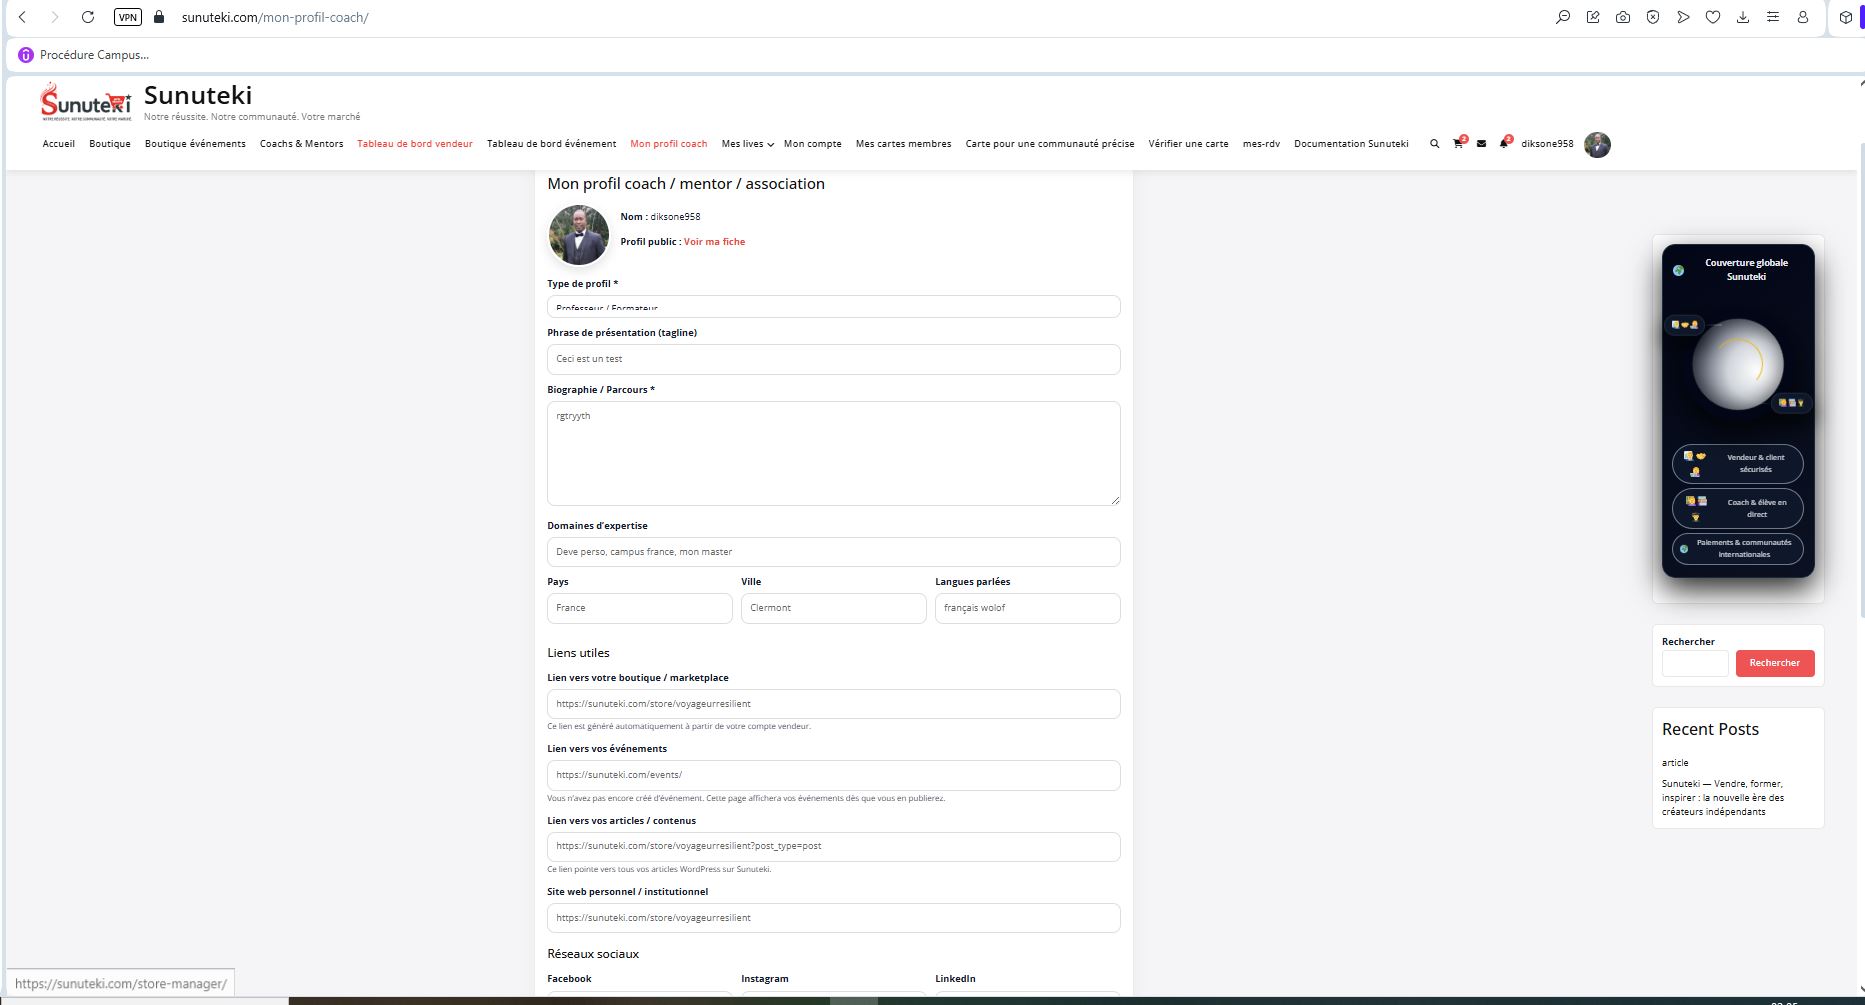Add page to bookmarks with heart icon

[x=1713, y=17]
